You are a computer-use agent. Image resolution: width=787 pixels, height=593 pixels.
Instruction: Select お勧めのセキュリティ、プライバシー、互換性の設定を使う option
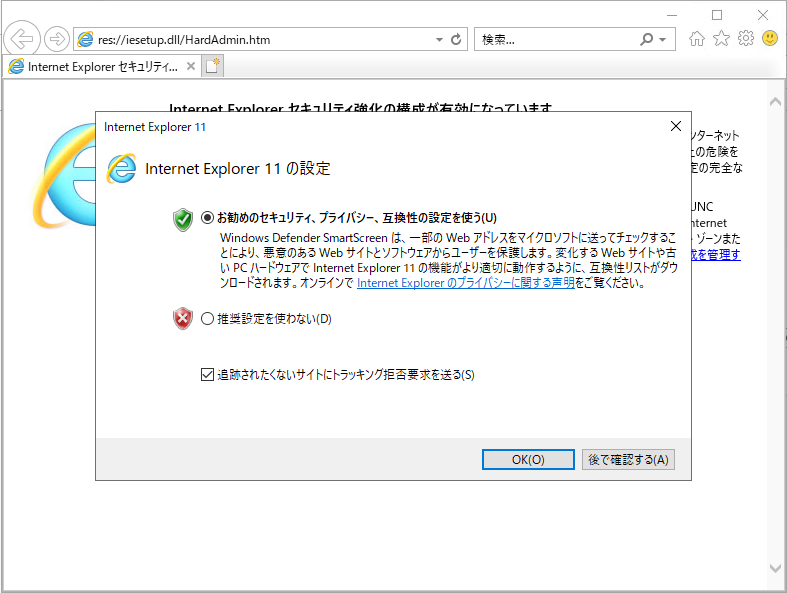(349, 218)
